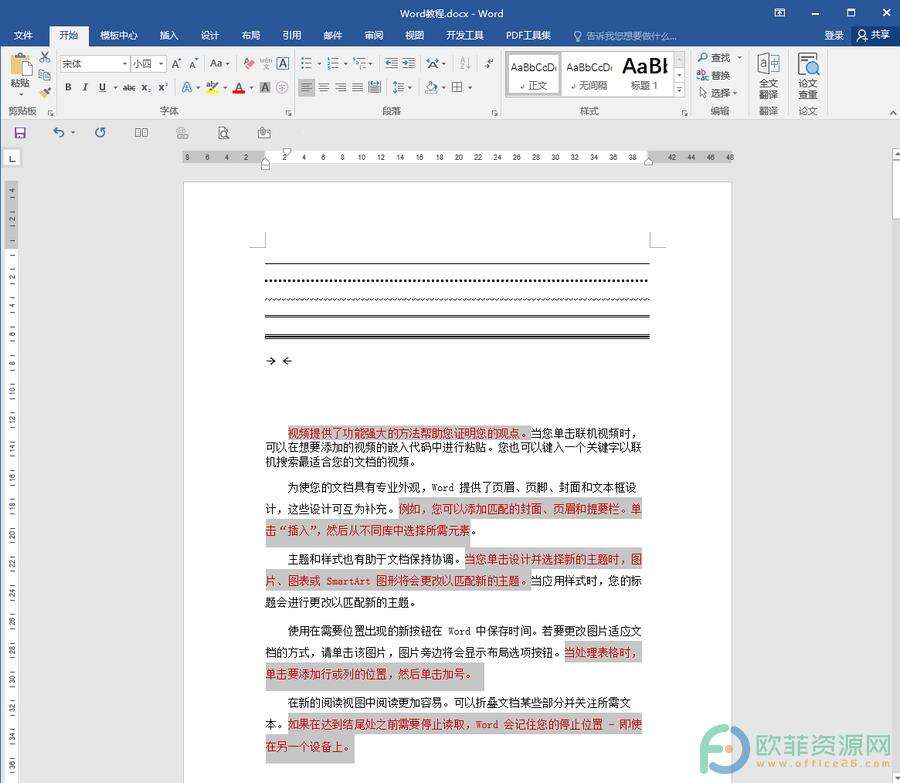Apply the 标题 1 (Heading 1) style
The image size is (900, 783).
click(645, 73)
